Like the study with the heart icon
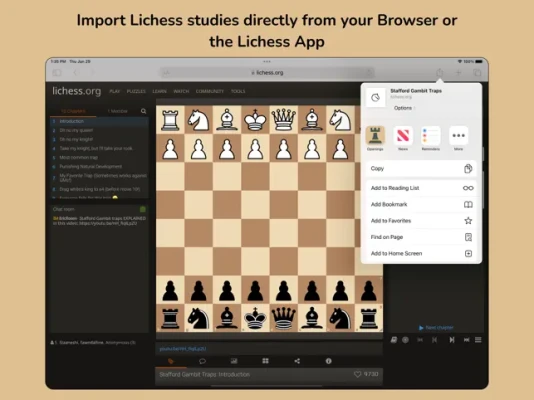Image resolution: width=534 pixels, height=400 pixels. tap(357, 374)
